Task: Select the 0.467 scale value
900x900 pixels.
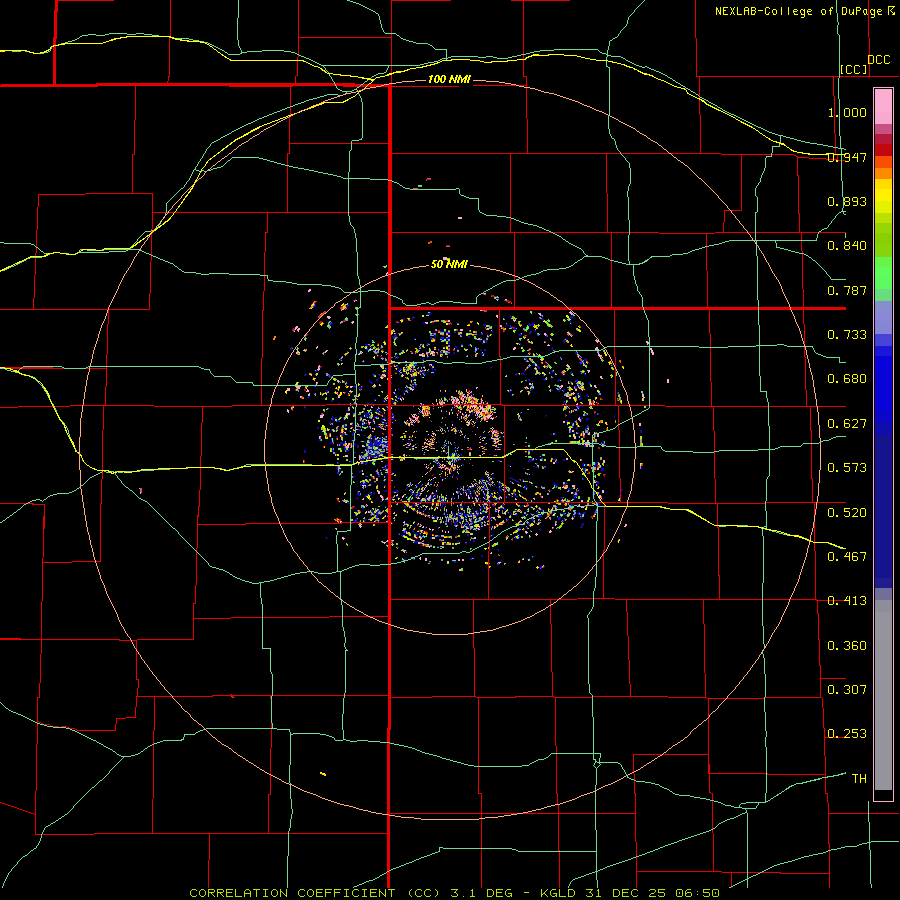Action: (x=847, y=557)
